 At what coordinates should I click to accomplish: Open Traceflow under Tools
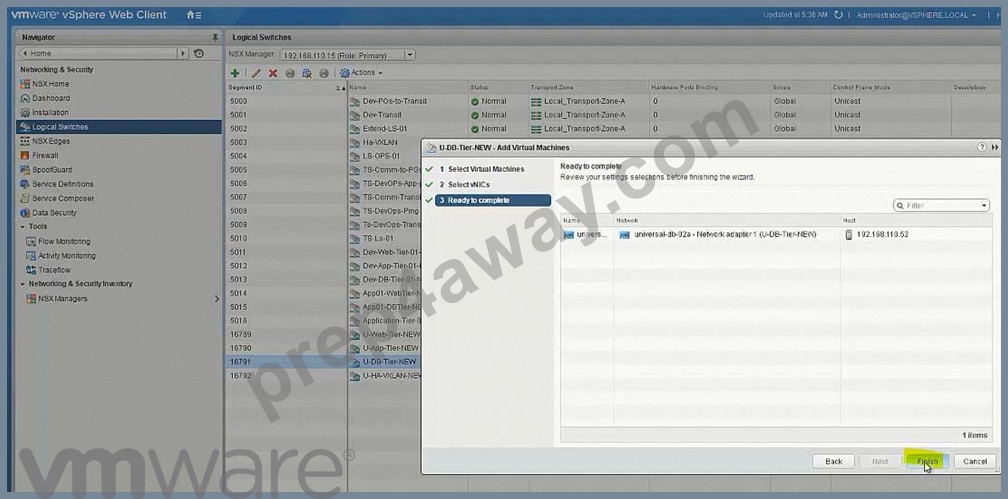pos(54,270)
